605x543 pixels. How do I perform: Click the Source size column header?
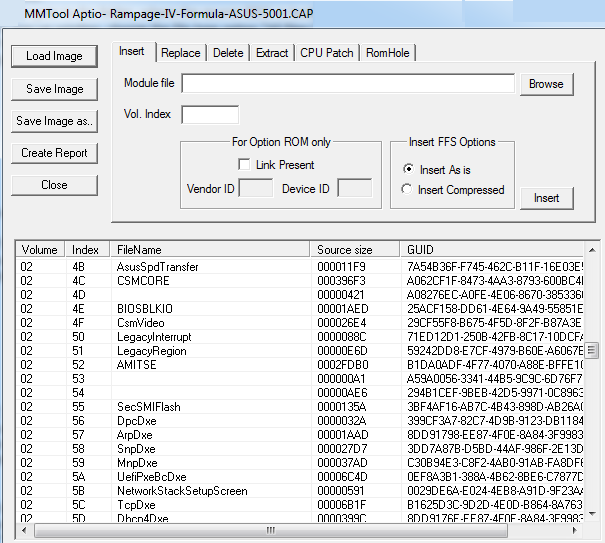click(x=355, y=250)
